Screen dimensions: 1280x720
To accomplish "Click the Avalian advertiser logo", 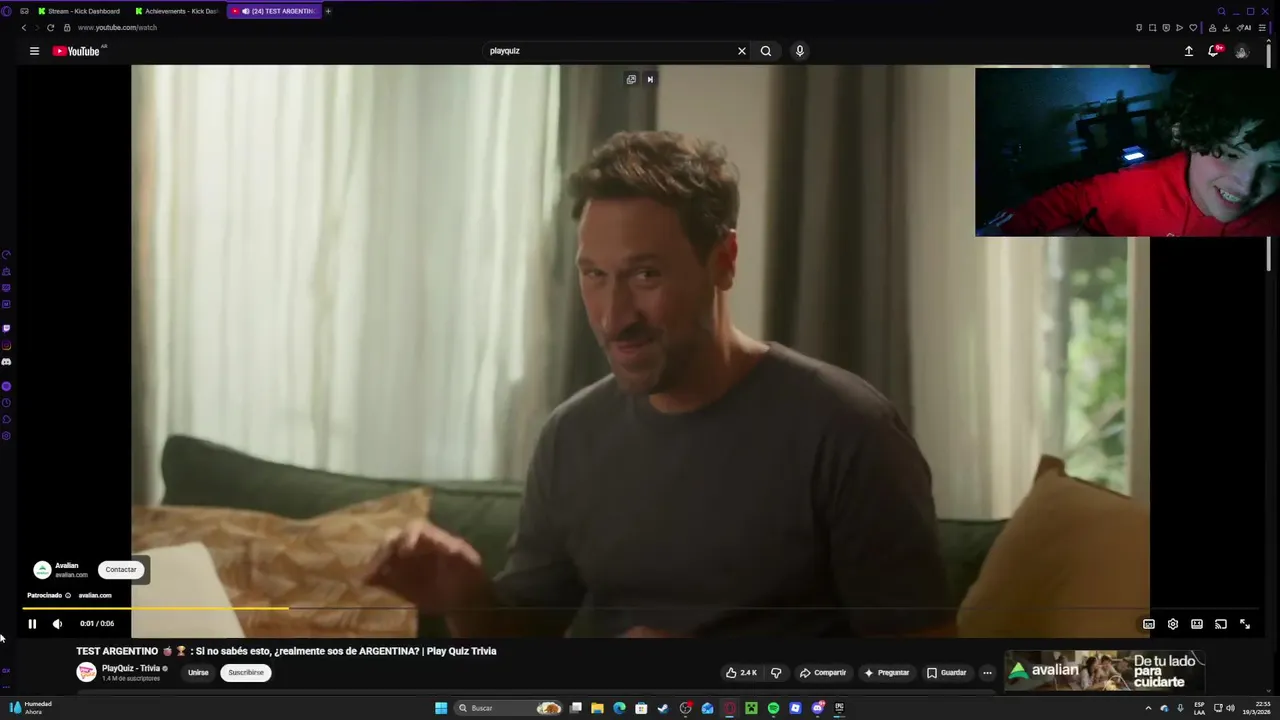I will click(x=42, y=570).
